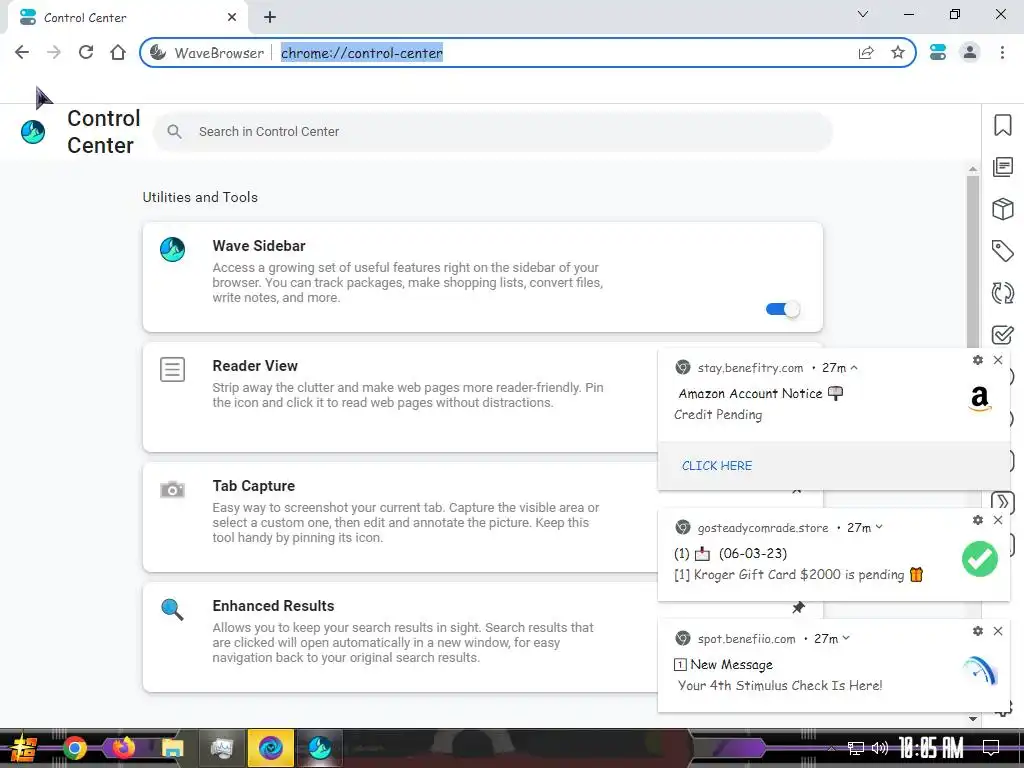Click the CLICK HERE notification link
This screenshot has width=1024, height=768.
(716, 466)
